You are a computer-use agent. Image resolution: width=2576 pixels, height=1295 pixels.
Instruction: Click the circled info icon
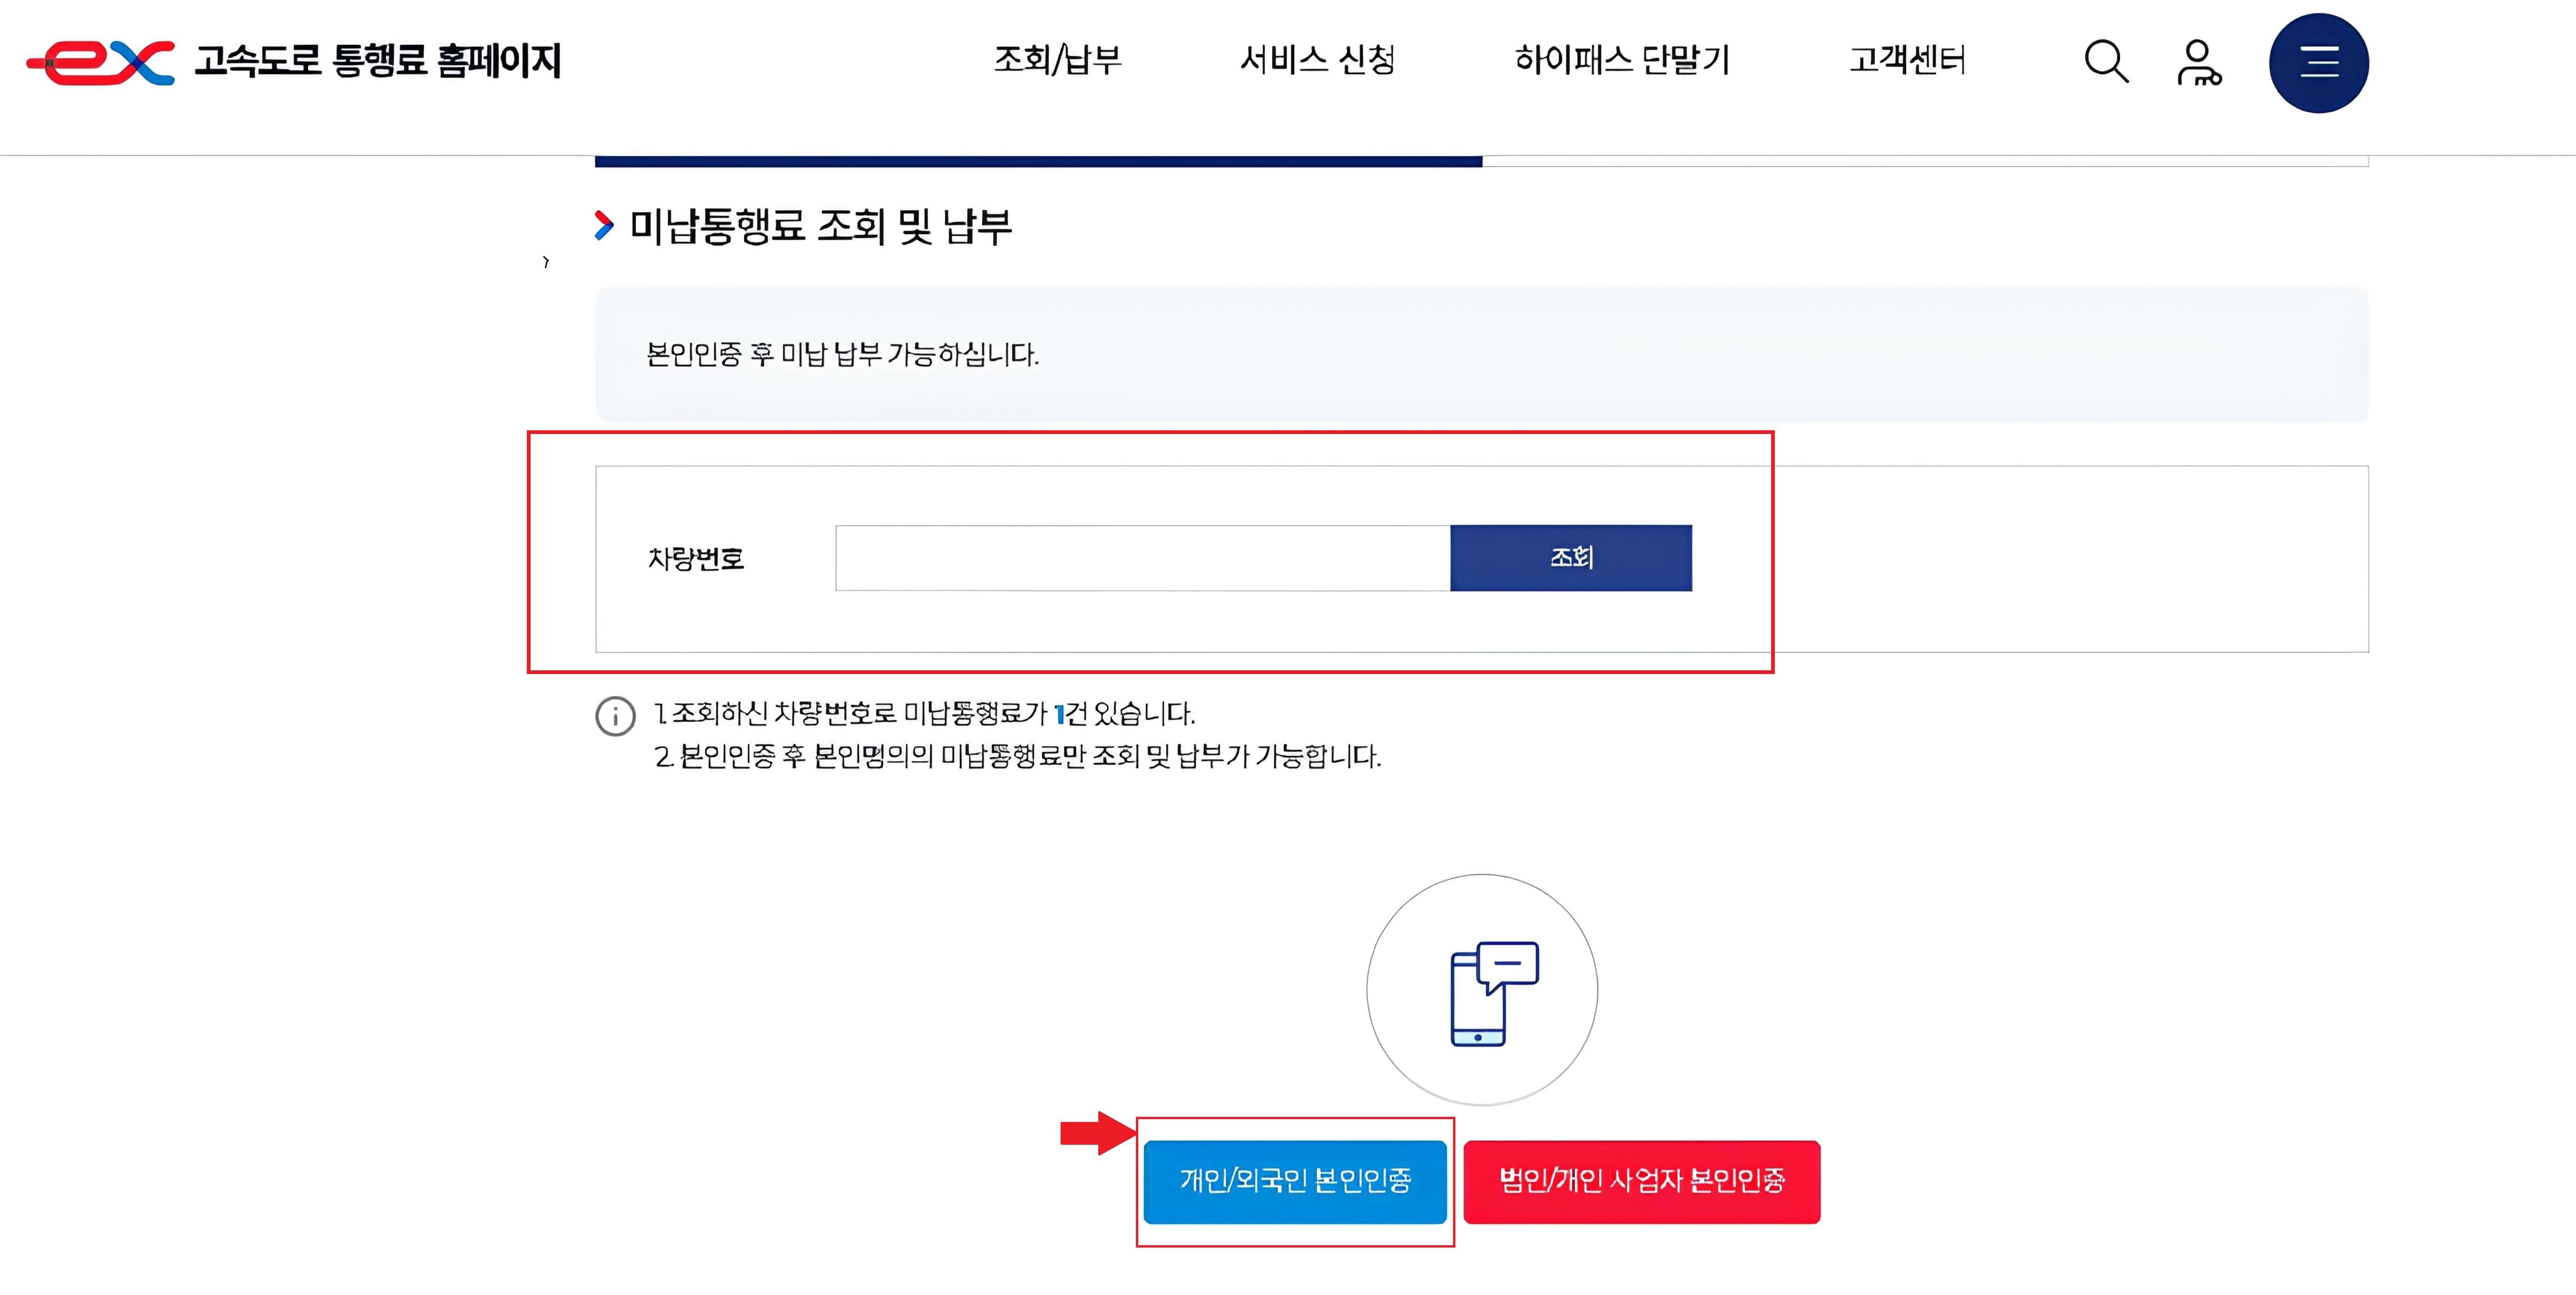(x=615, y=716)
